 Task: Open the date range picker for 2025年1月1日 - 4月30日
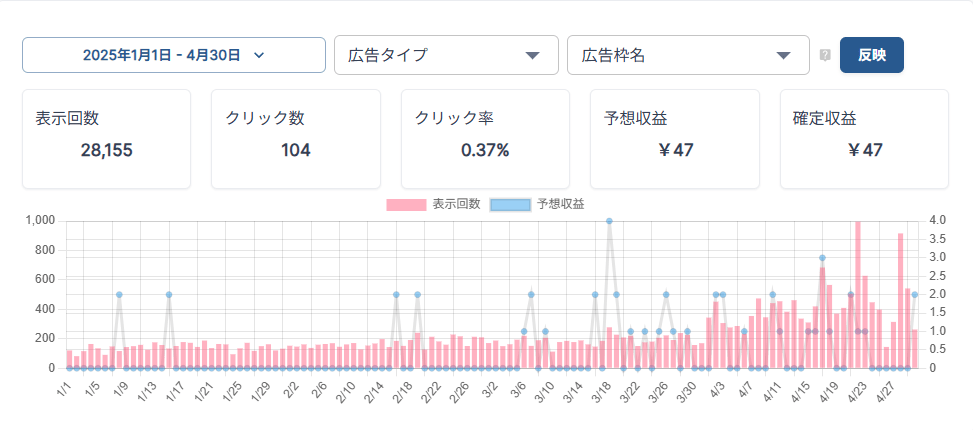tap(174, 55)
